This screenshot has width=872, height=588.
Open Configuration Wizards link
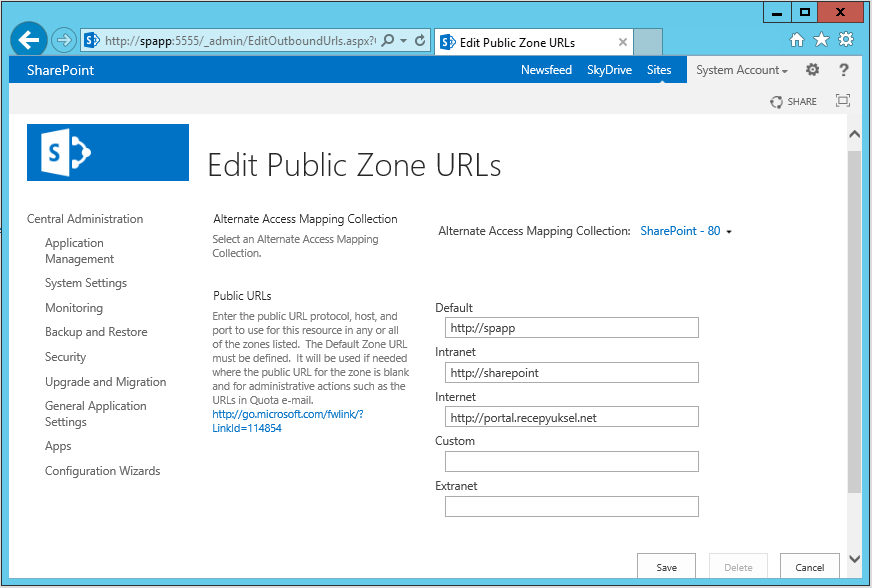pos(102,471)
